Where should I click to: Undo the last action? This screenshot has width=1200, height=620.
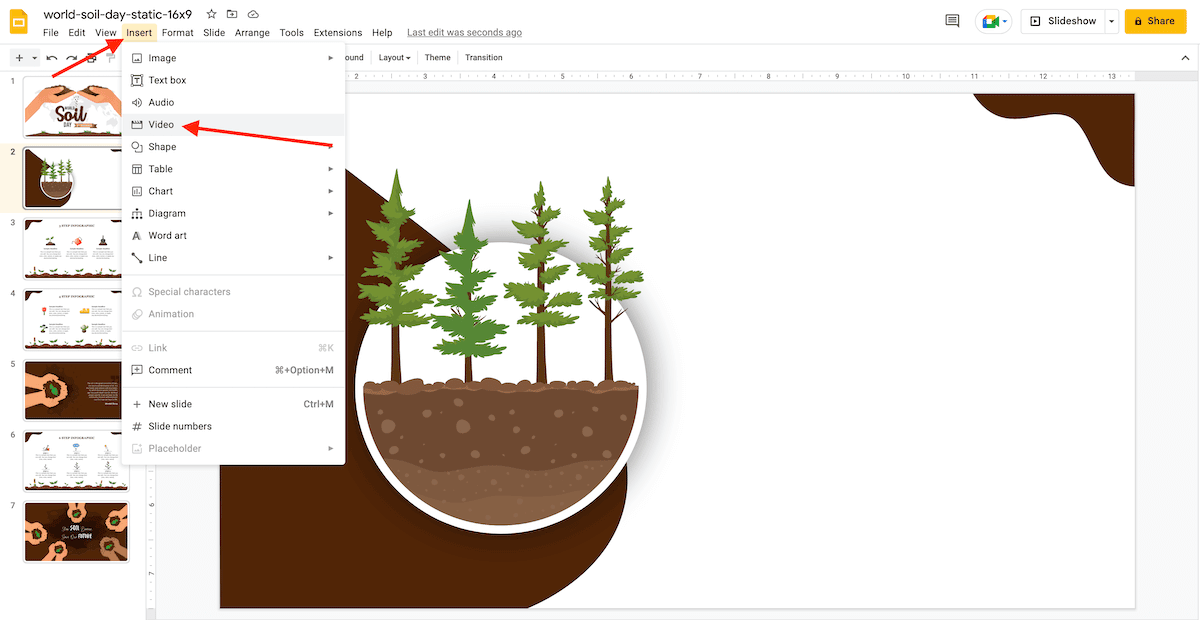52,58
